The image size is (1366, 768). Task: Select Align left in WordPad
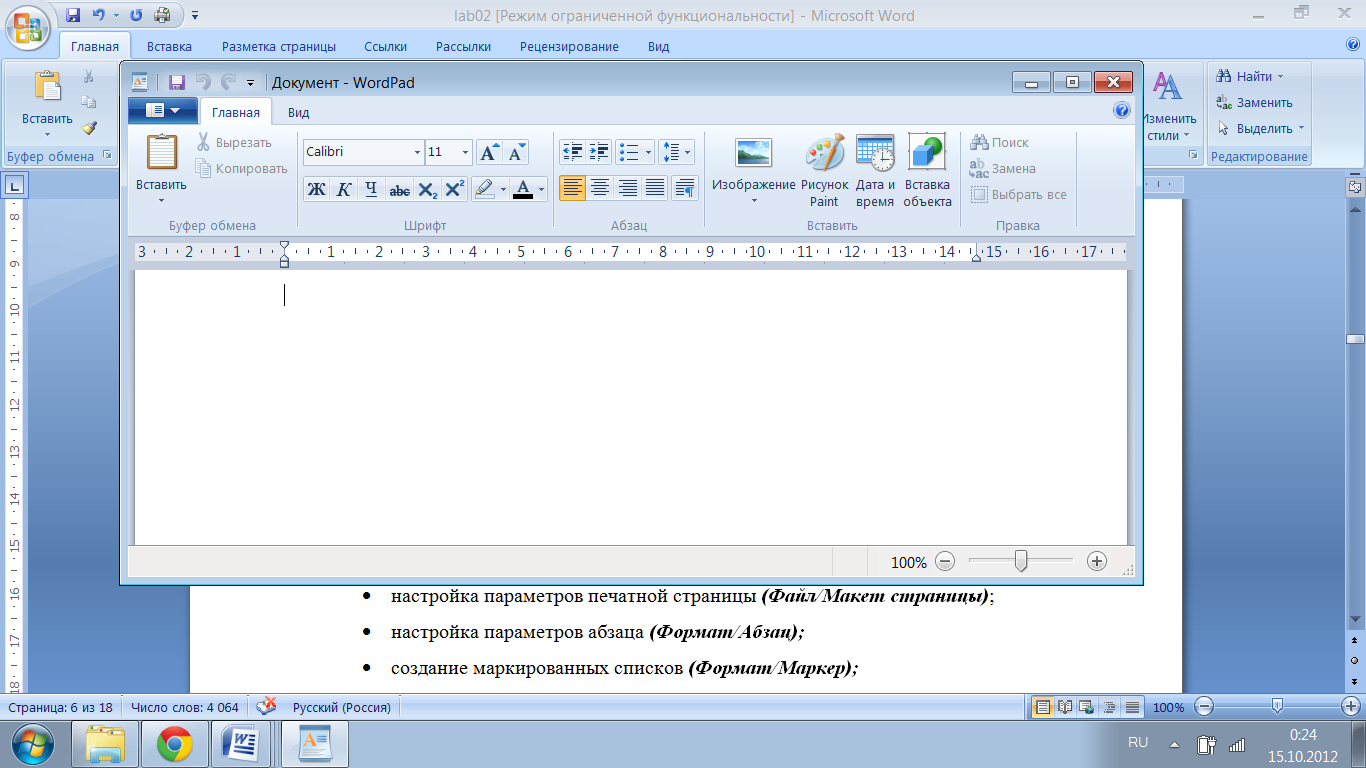click(x=572, y=187)
